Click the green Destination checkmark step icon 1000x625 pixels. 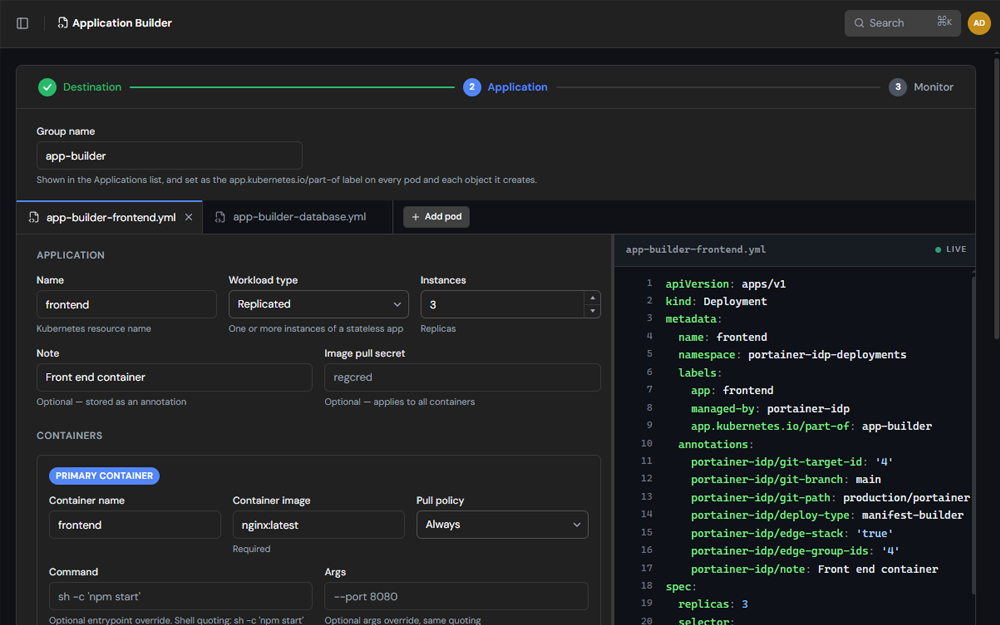click(47, 87)
